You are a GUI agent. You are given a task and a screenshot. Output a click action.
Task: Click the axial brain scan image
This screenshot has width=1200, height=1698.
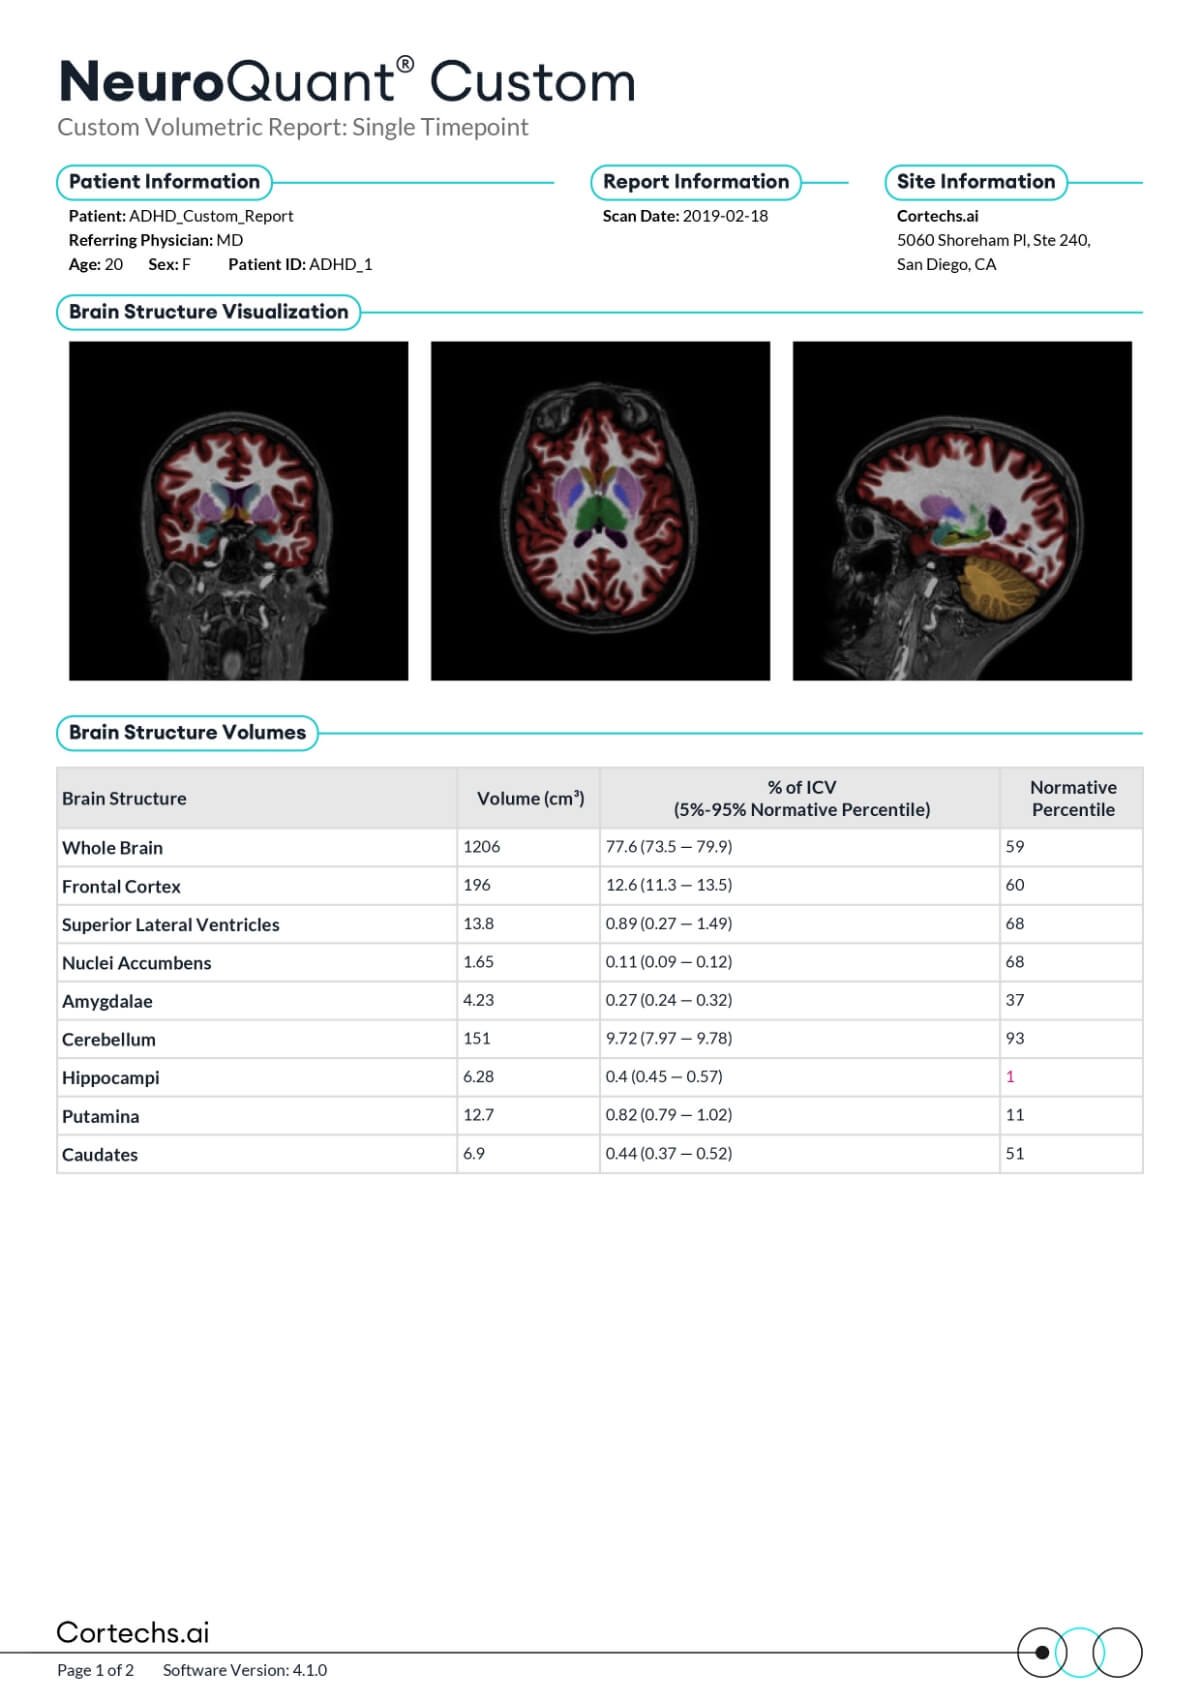click(x=600, y=511)
